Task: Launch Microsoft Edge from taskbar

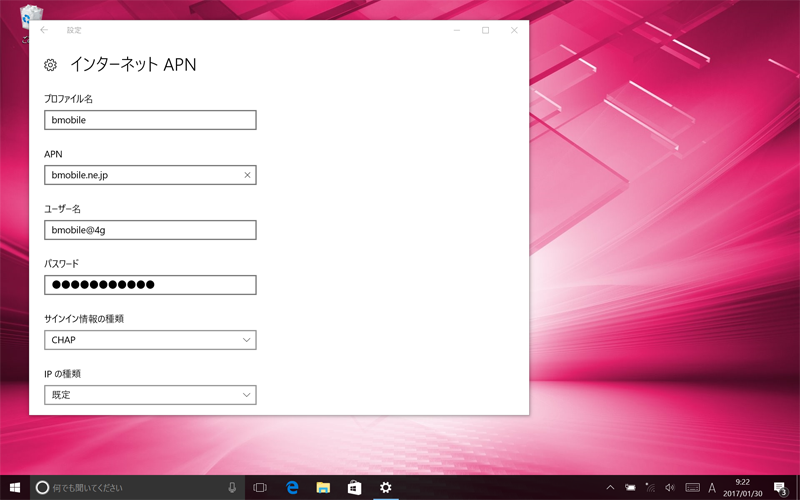Action: (x=292, y=488)
